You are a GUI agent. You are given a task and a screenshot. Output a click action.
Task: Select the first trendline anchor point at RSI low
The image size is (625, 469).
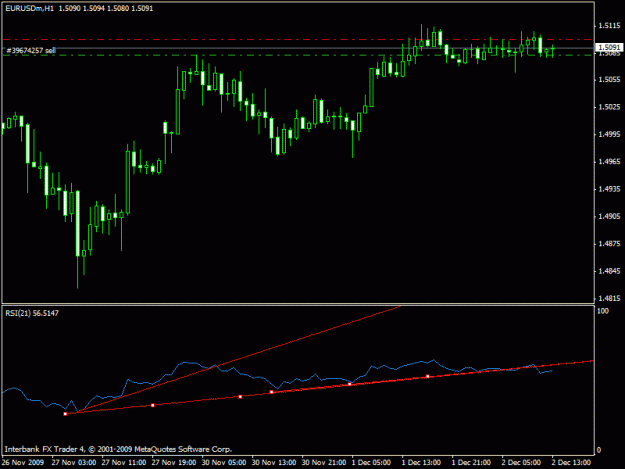pyautogui.click(x=65, y=414)
